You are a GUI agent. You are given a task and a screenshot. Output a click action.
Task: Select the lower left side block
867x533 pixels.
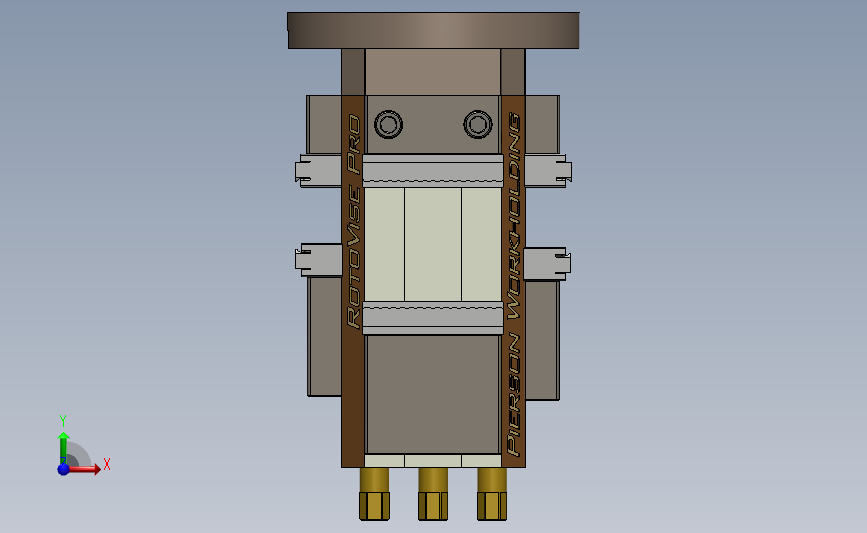325,337
